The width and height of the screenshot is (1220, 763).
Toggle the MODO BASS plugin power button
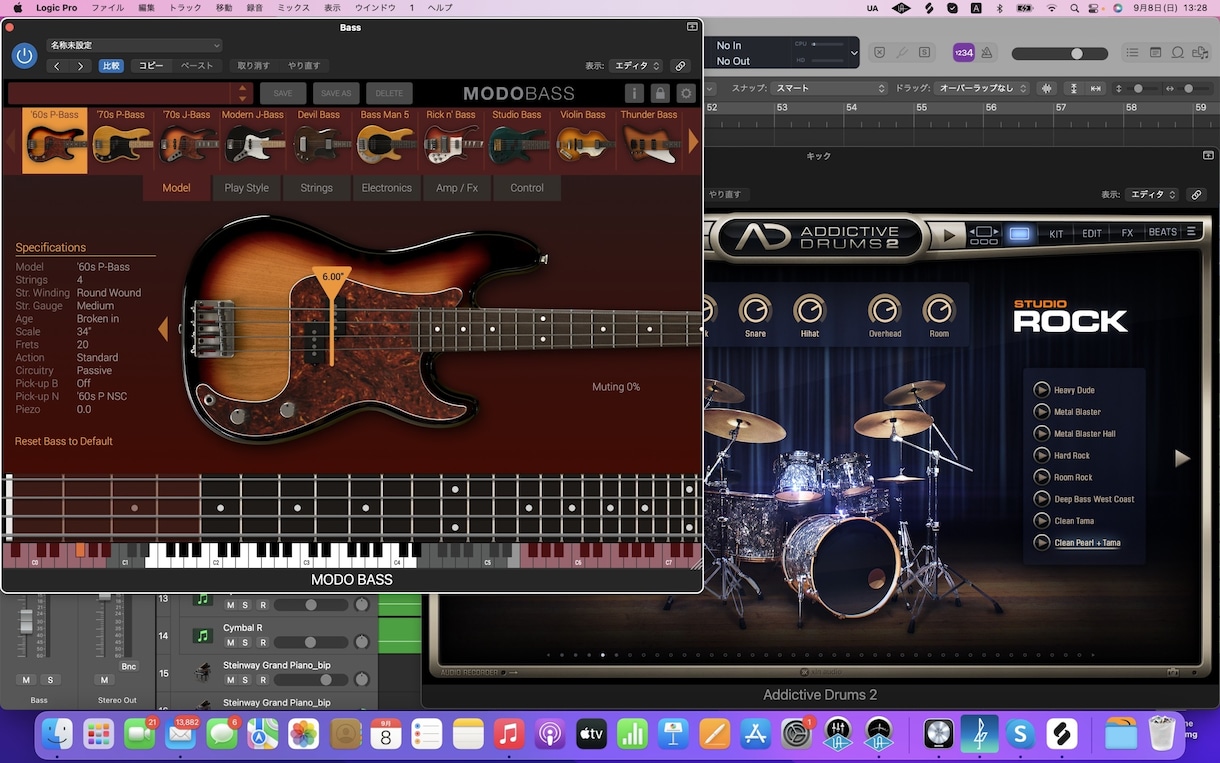(25, 56)
